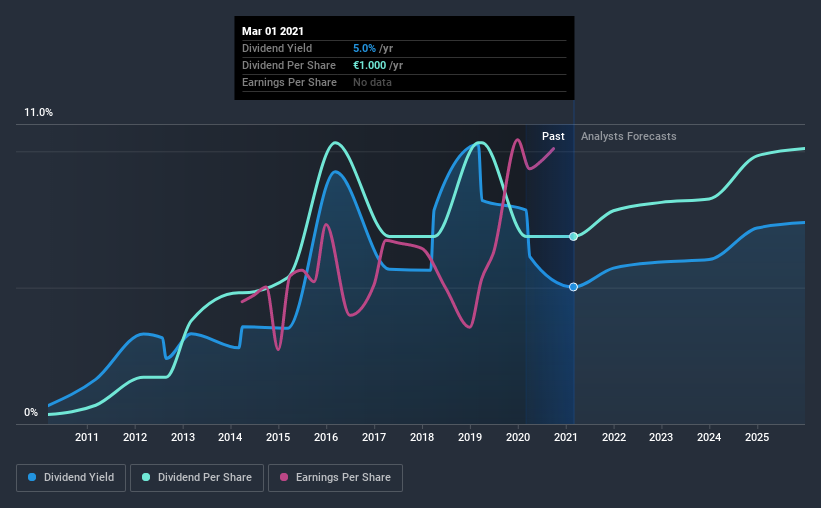Click the Past section label

553,136
